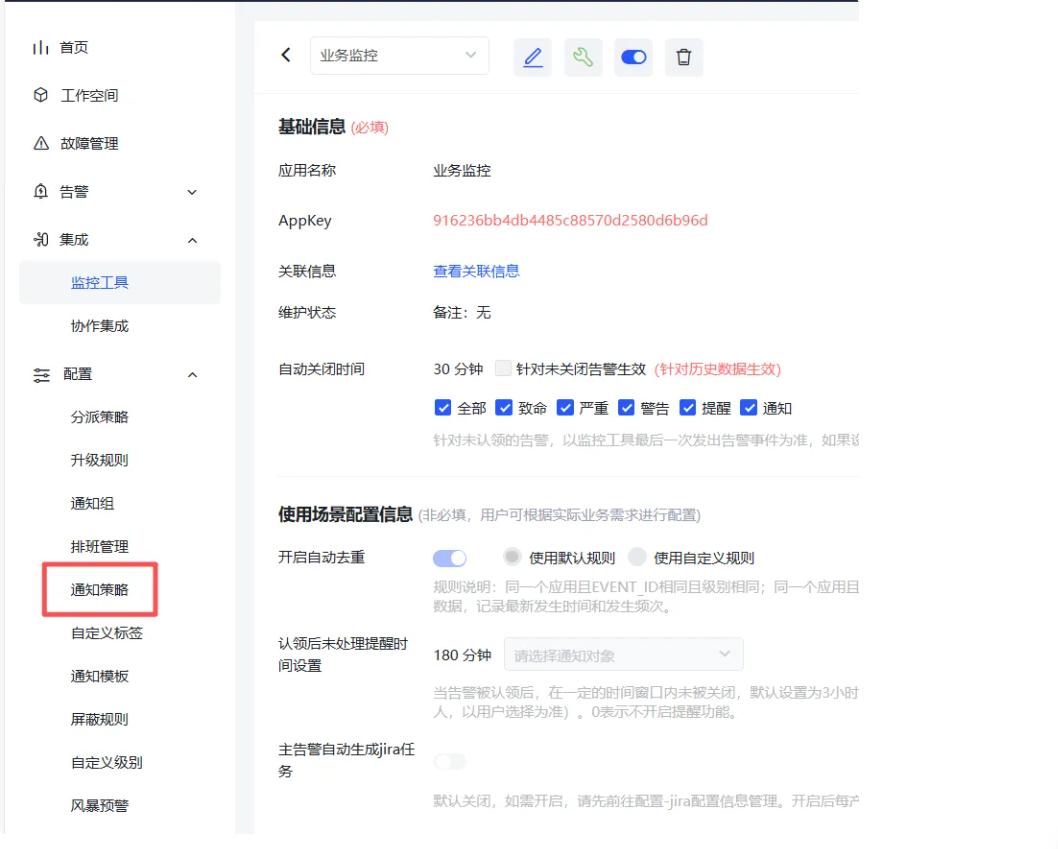Click the trash can delete icon

coord(684,58)
